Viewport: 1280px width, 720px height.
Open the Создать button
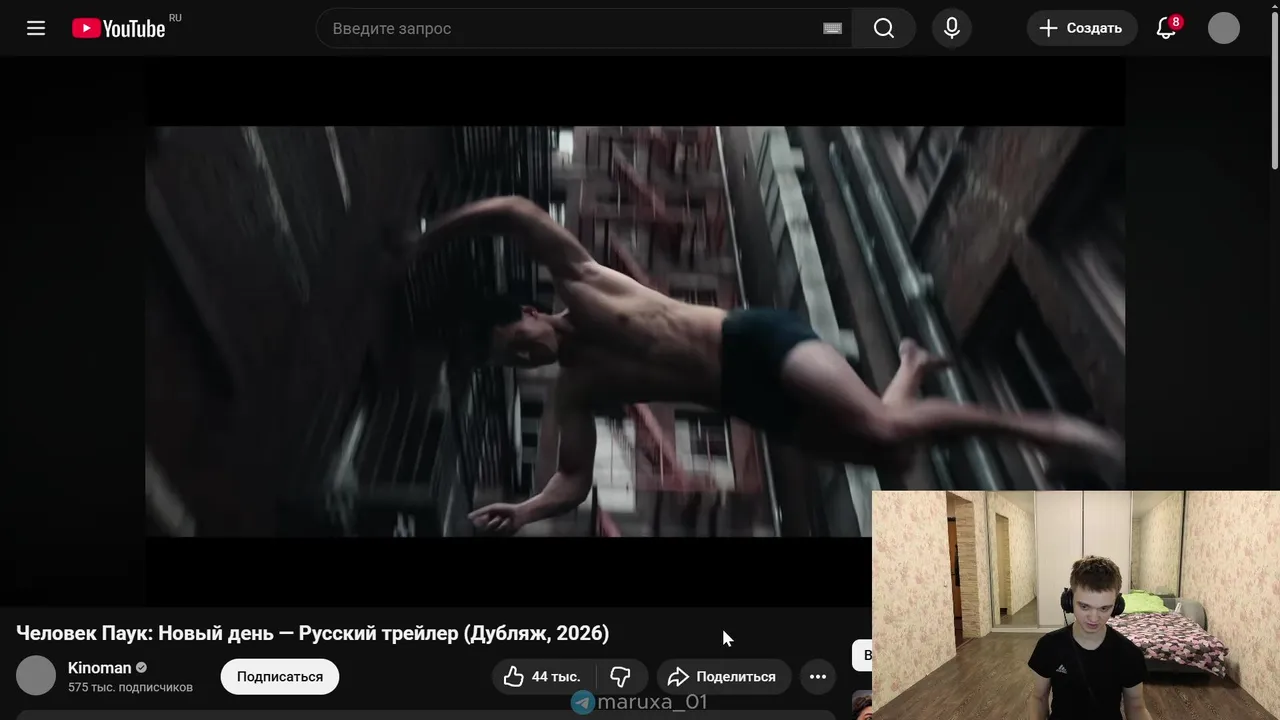click(1082, 28)
